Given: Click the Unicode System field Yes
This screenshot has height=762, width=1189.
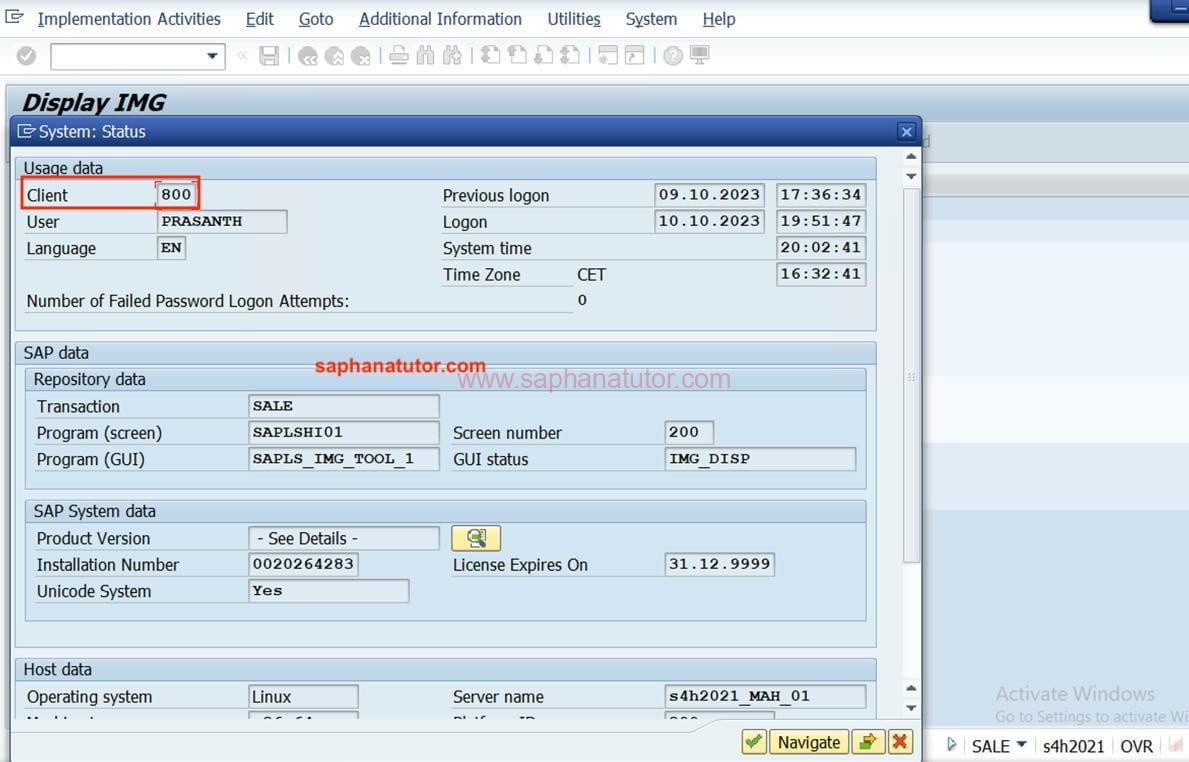Looking at the screenshot, I should tap(328, 591).
